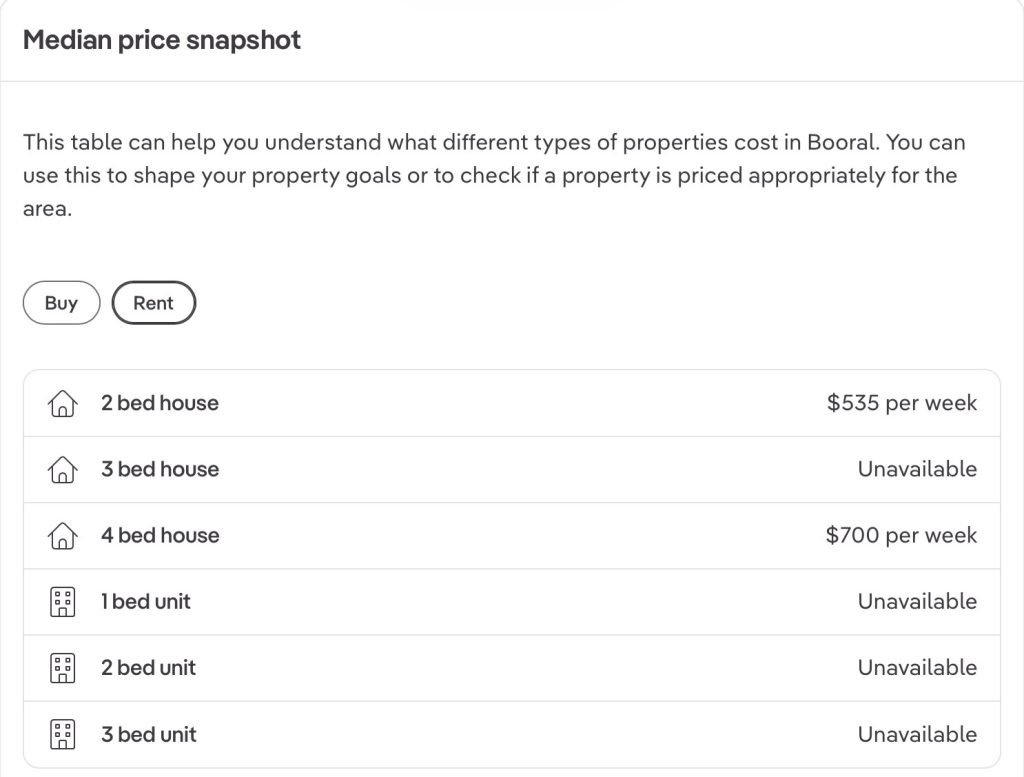Click the building icon beside 1 bed unit
Screen dimensions: 1024x777
click(x=63, y=602)
